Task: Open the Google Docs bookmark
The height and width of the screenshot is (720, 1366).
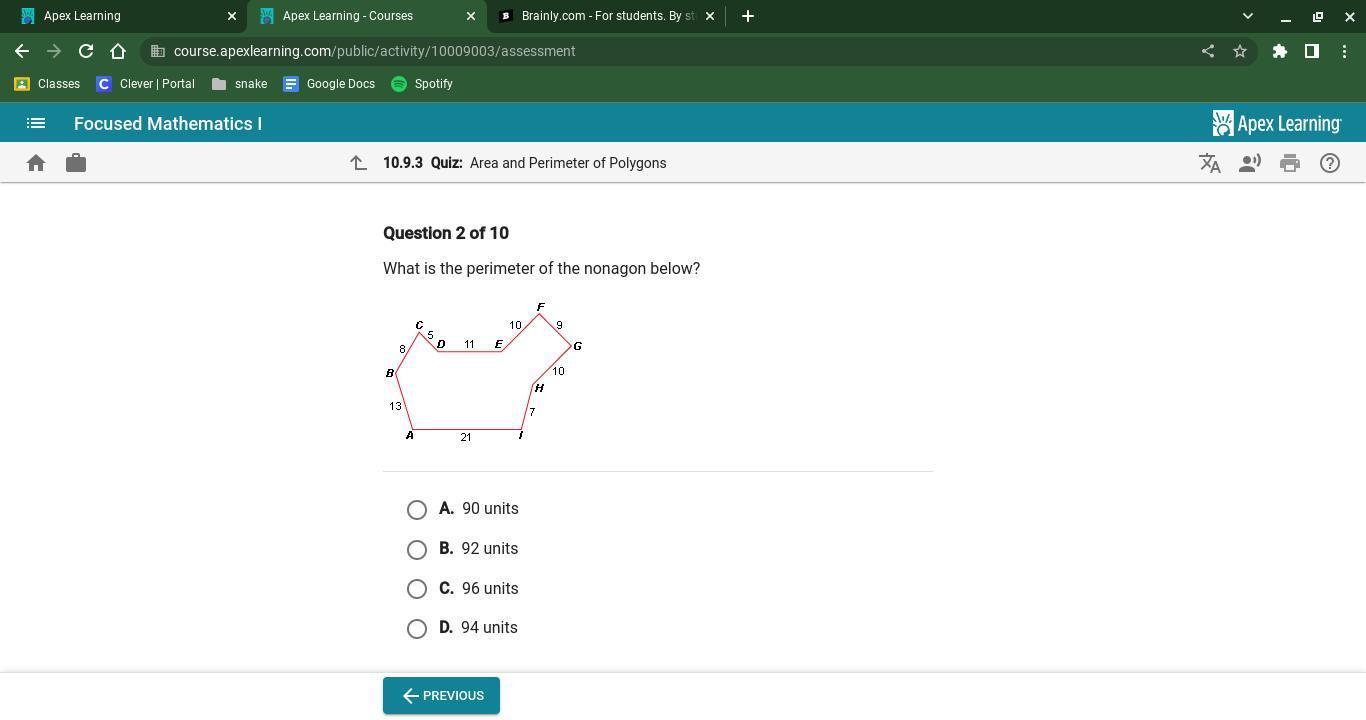Action: tap(329, 84)
